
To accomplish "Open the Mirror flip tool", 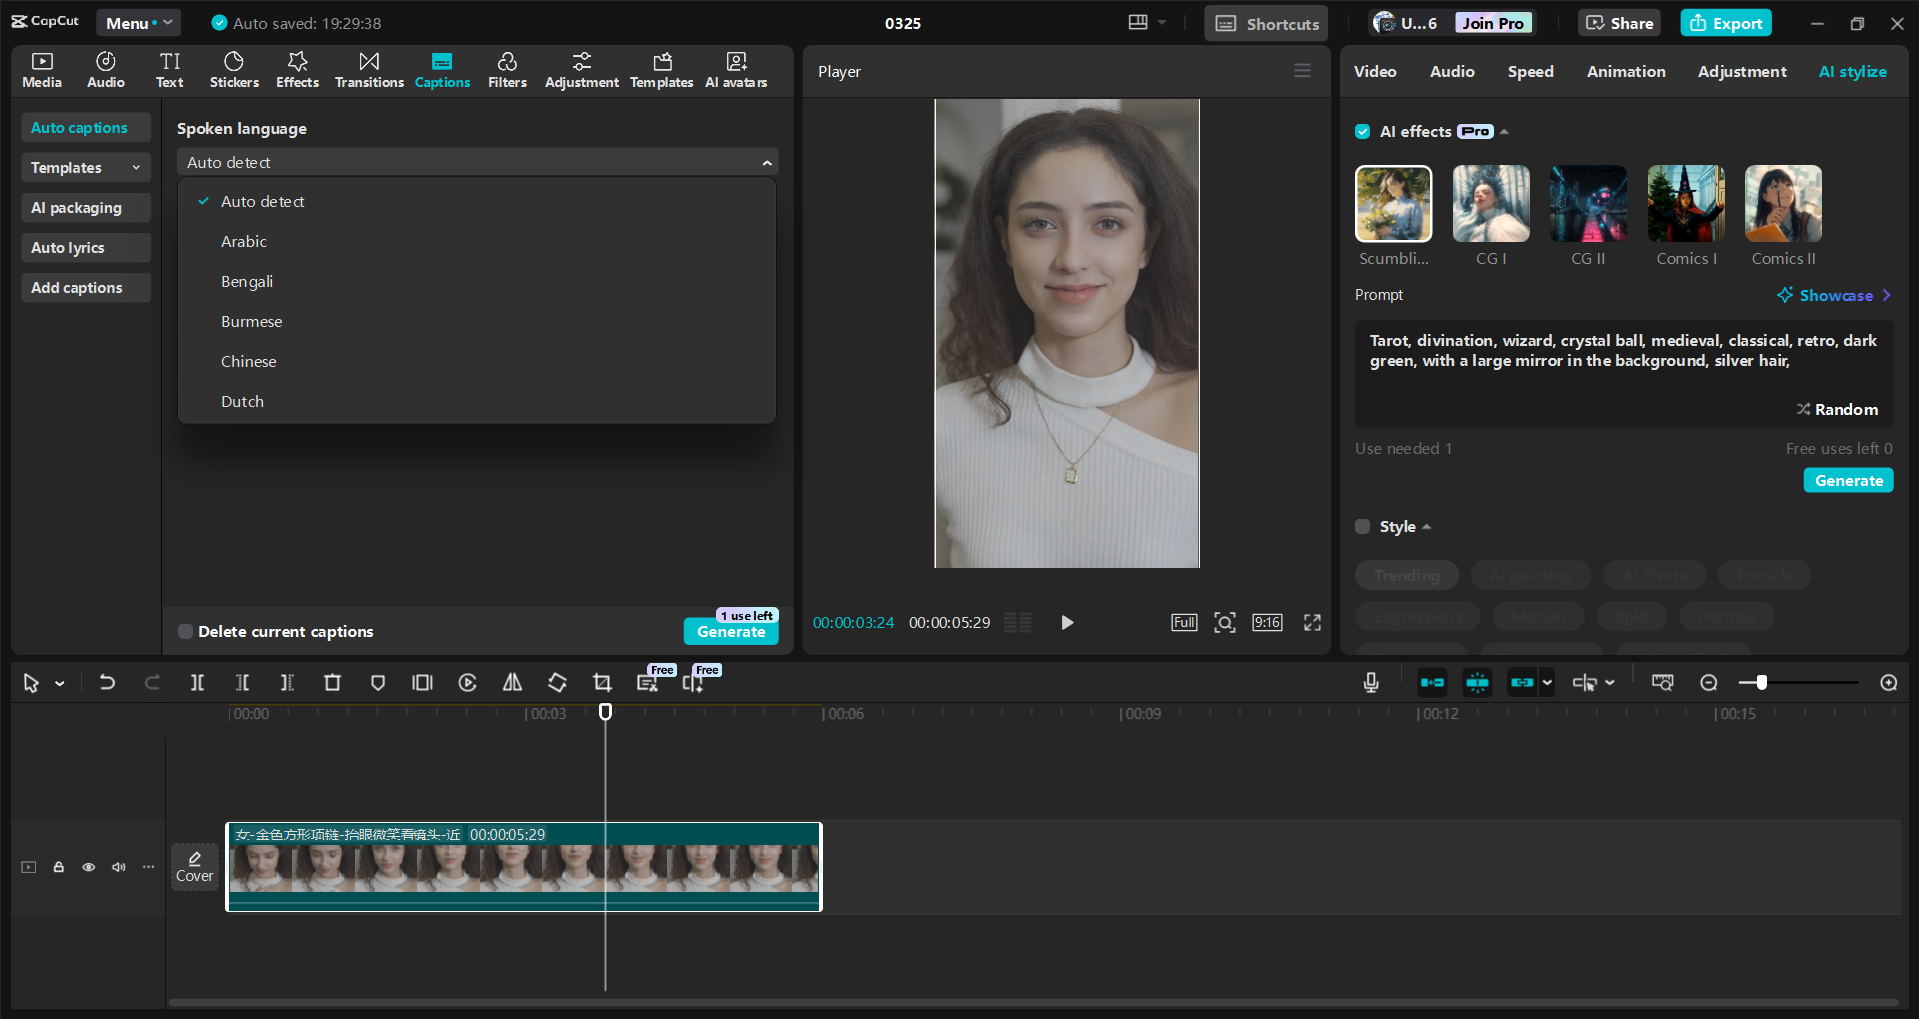I will [512, 682].
